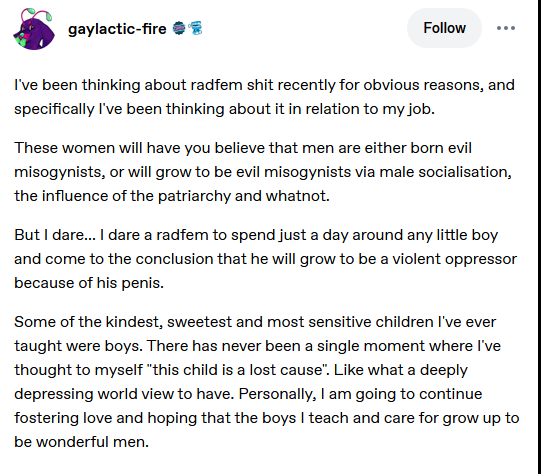The width and height of the screenshot is (541, 474).
Task: Click the phrase "male socialisation" in the post
Action: click(445, 172)
